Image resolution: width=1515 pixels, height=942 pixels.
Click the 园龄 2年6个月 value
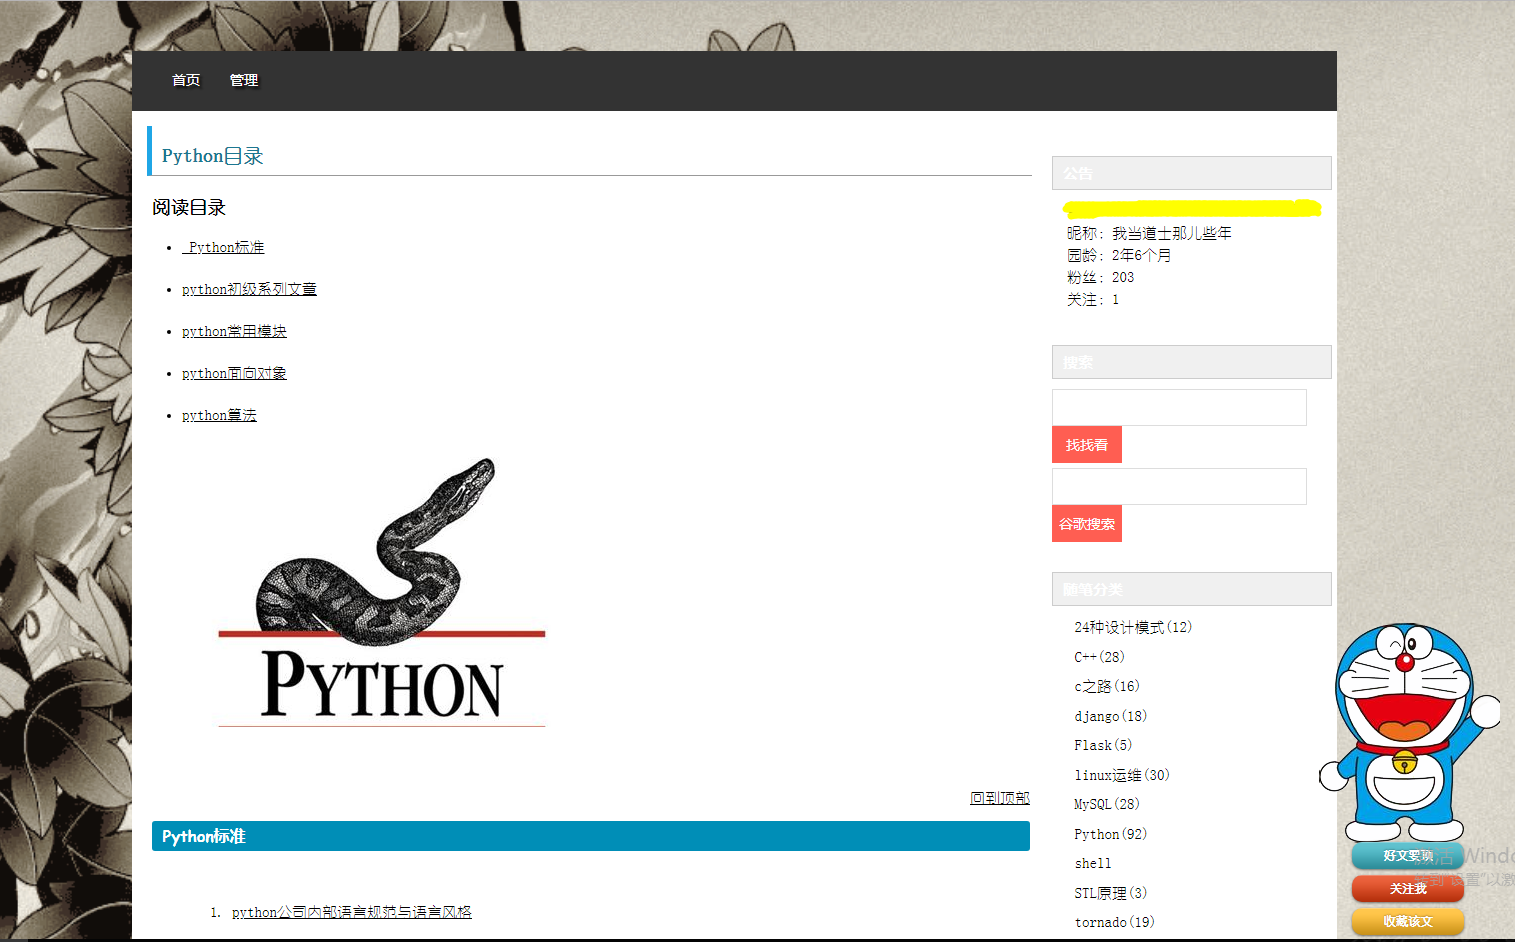pos(1141,255)
